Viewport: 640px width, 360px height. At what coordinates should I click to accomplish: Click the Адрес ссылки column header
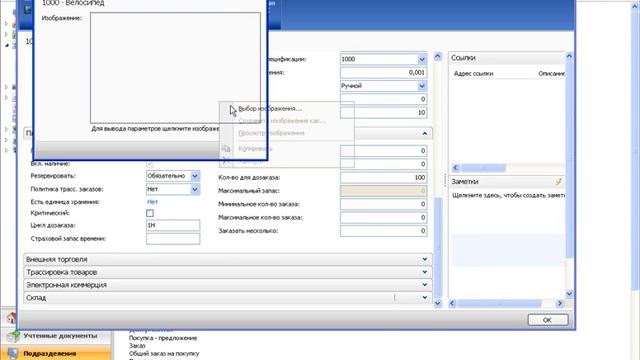pos(473,74)
